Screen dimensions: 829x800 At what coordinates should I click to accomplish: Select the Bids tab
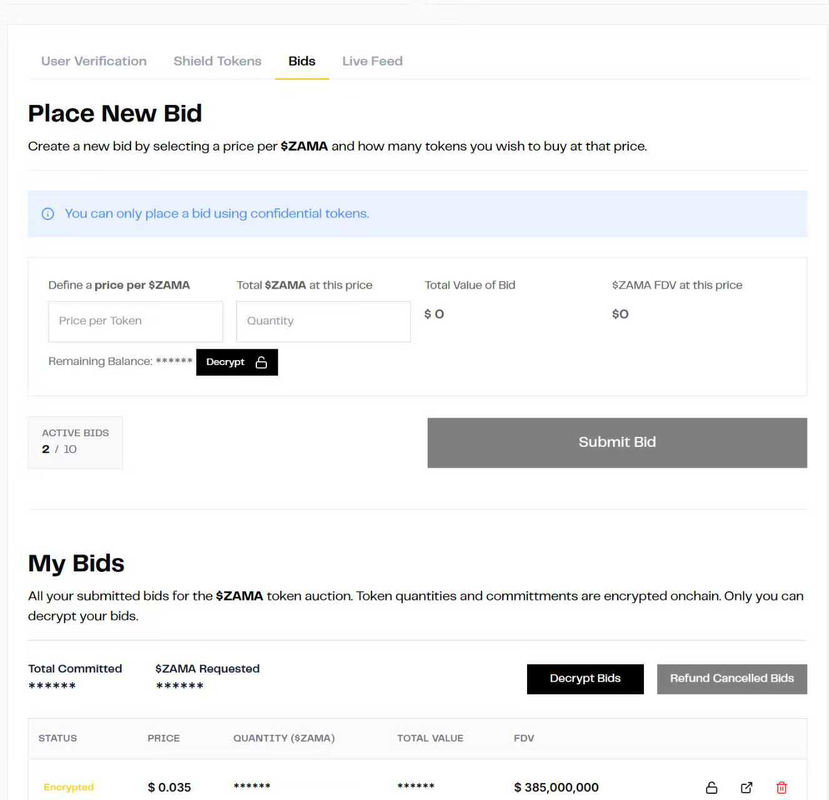point(302,61)
